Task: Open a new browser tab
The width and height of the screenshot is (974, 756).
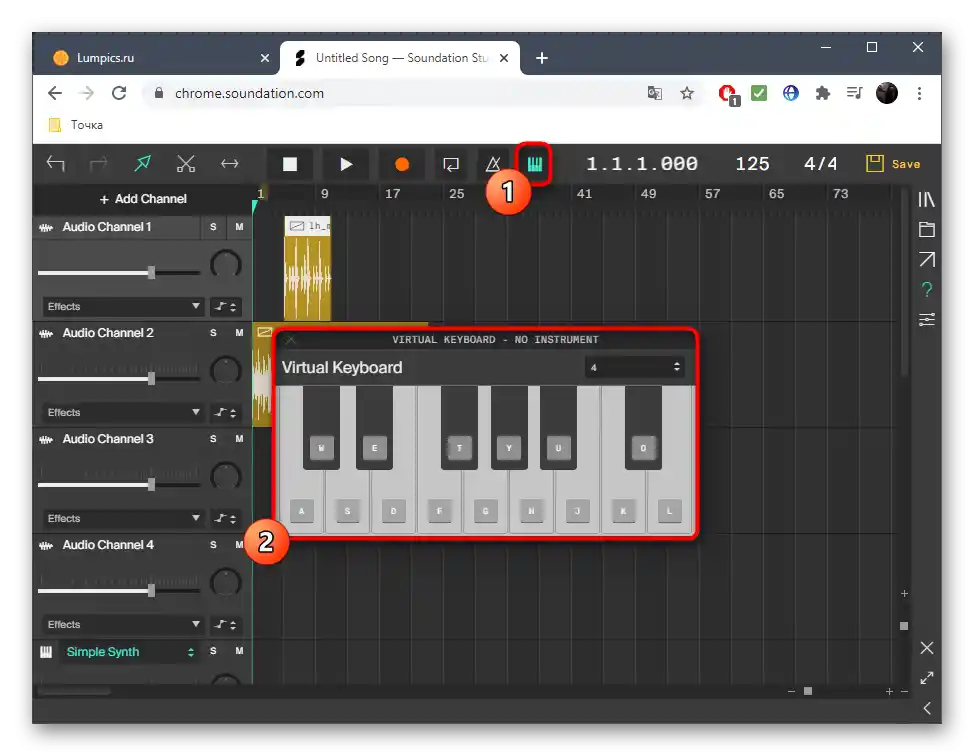Action: coord(542,58)
